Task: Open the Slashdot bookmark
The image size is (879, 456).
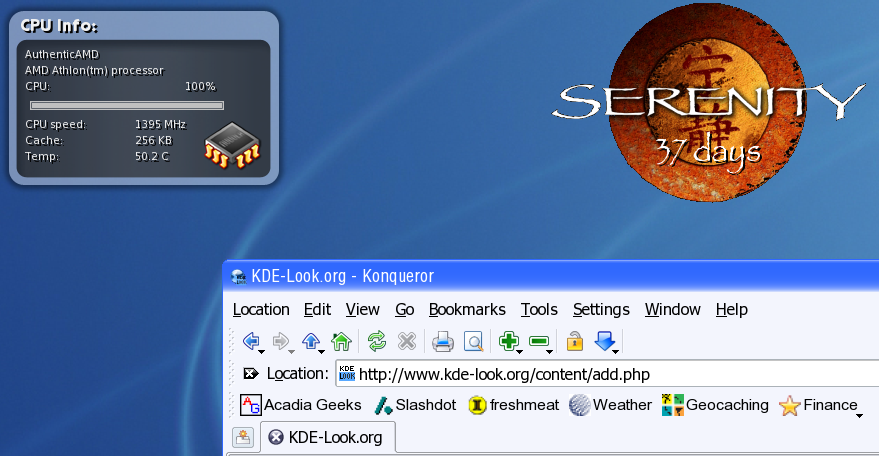Action: (x=415, y=405)
